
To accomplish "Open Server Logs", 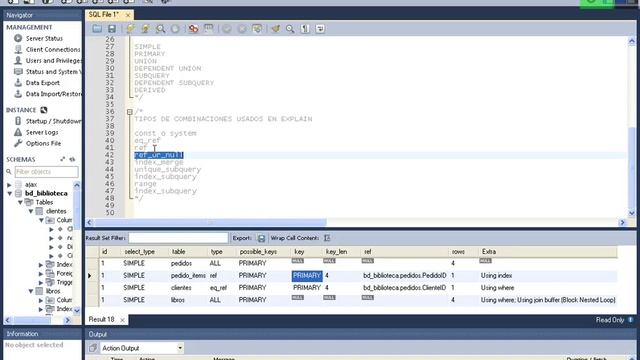I will [x=42, y=132].
